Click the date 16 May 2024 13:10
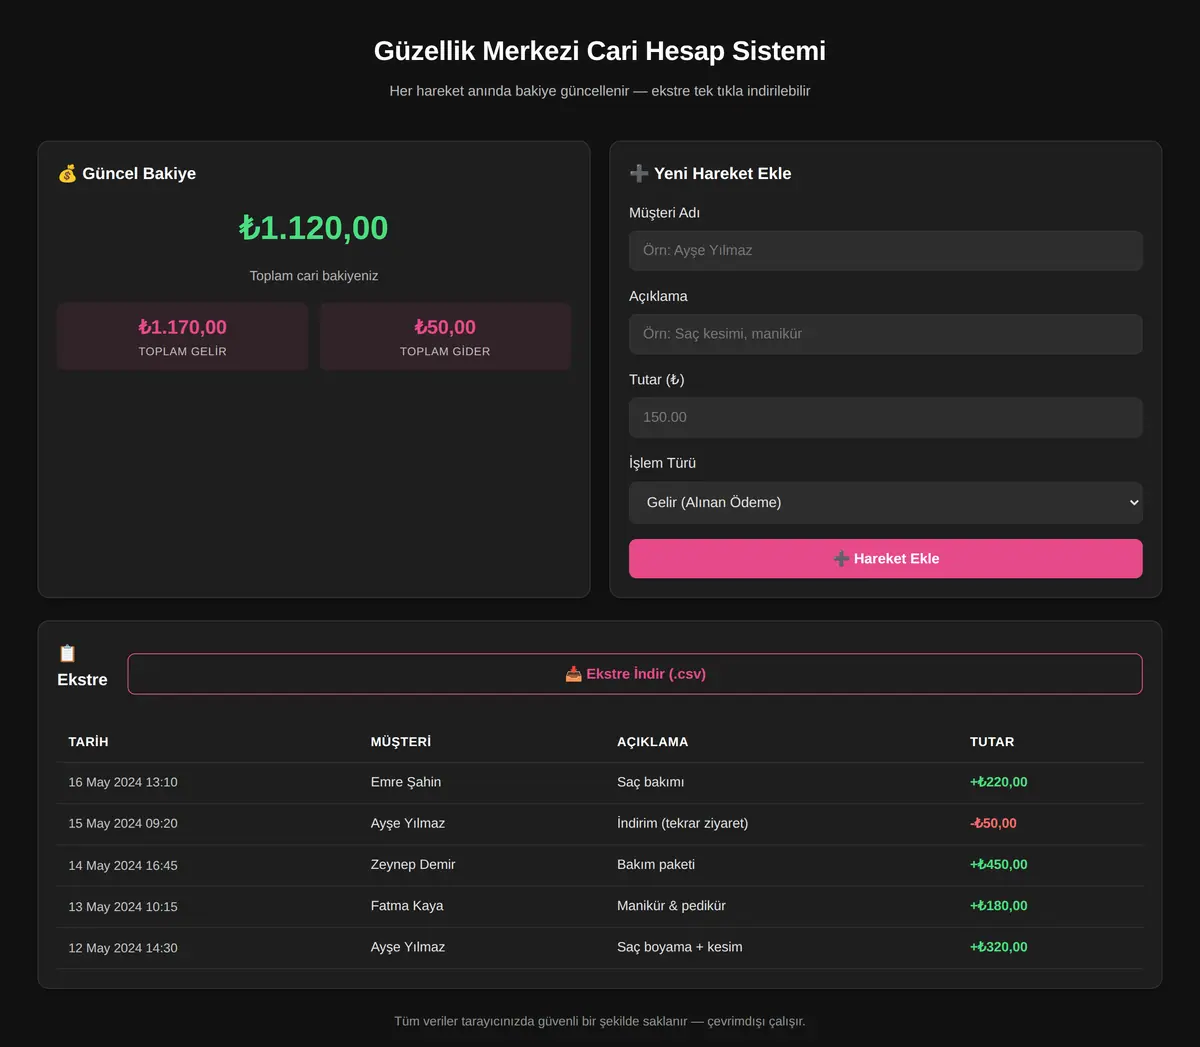Screen dimensions: 1200x1047 (x=123, y=783)
